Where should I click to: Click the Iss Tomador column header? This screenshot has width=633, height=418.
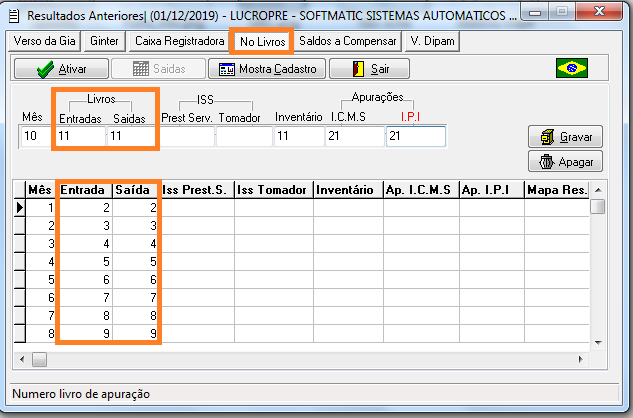[274, 190]
